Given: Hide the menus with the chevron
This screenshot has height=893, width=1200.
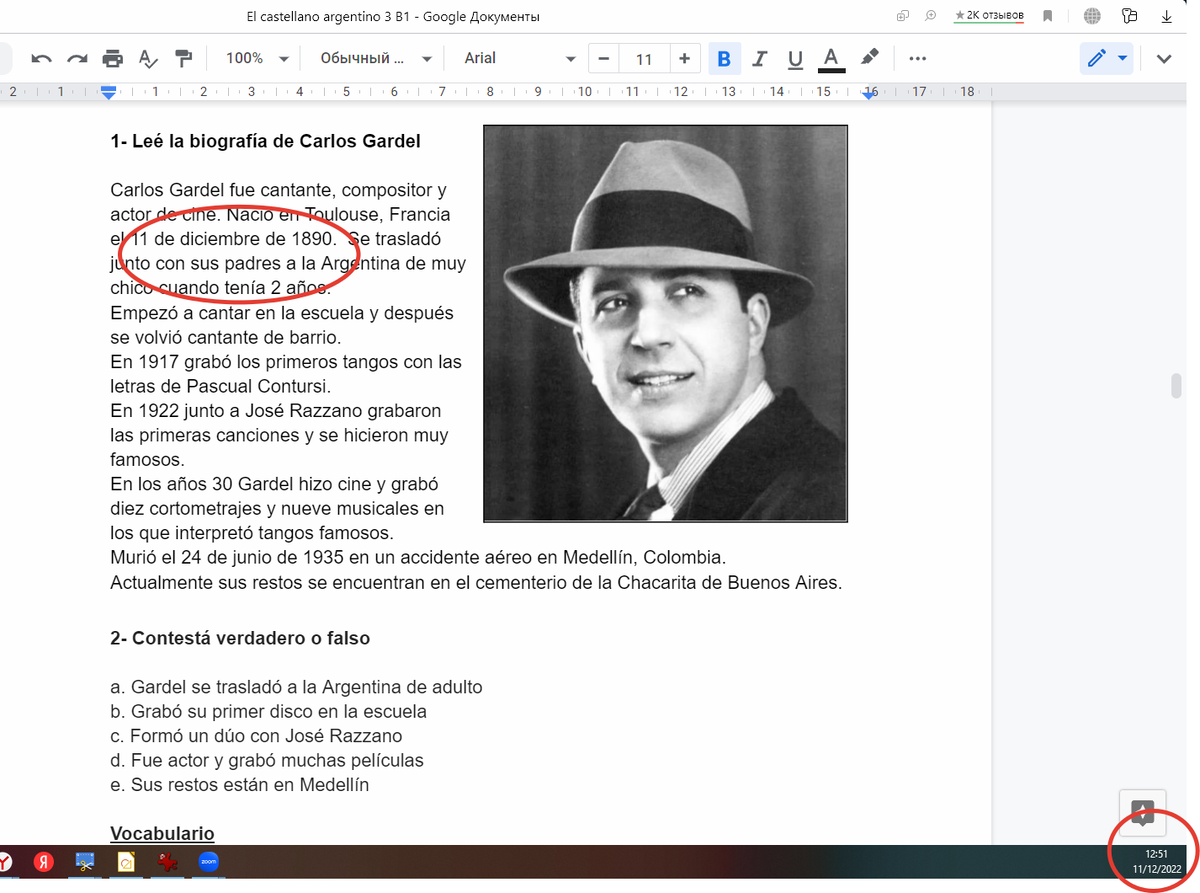Looking at the screenshot, I should click(x=1164, y=58).
